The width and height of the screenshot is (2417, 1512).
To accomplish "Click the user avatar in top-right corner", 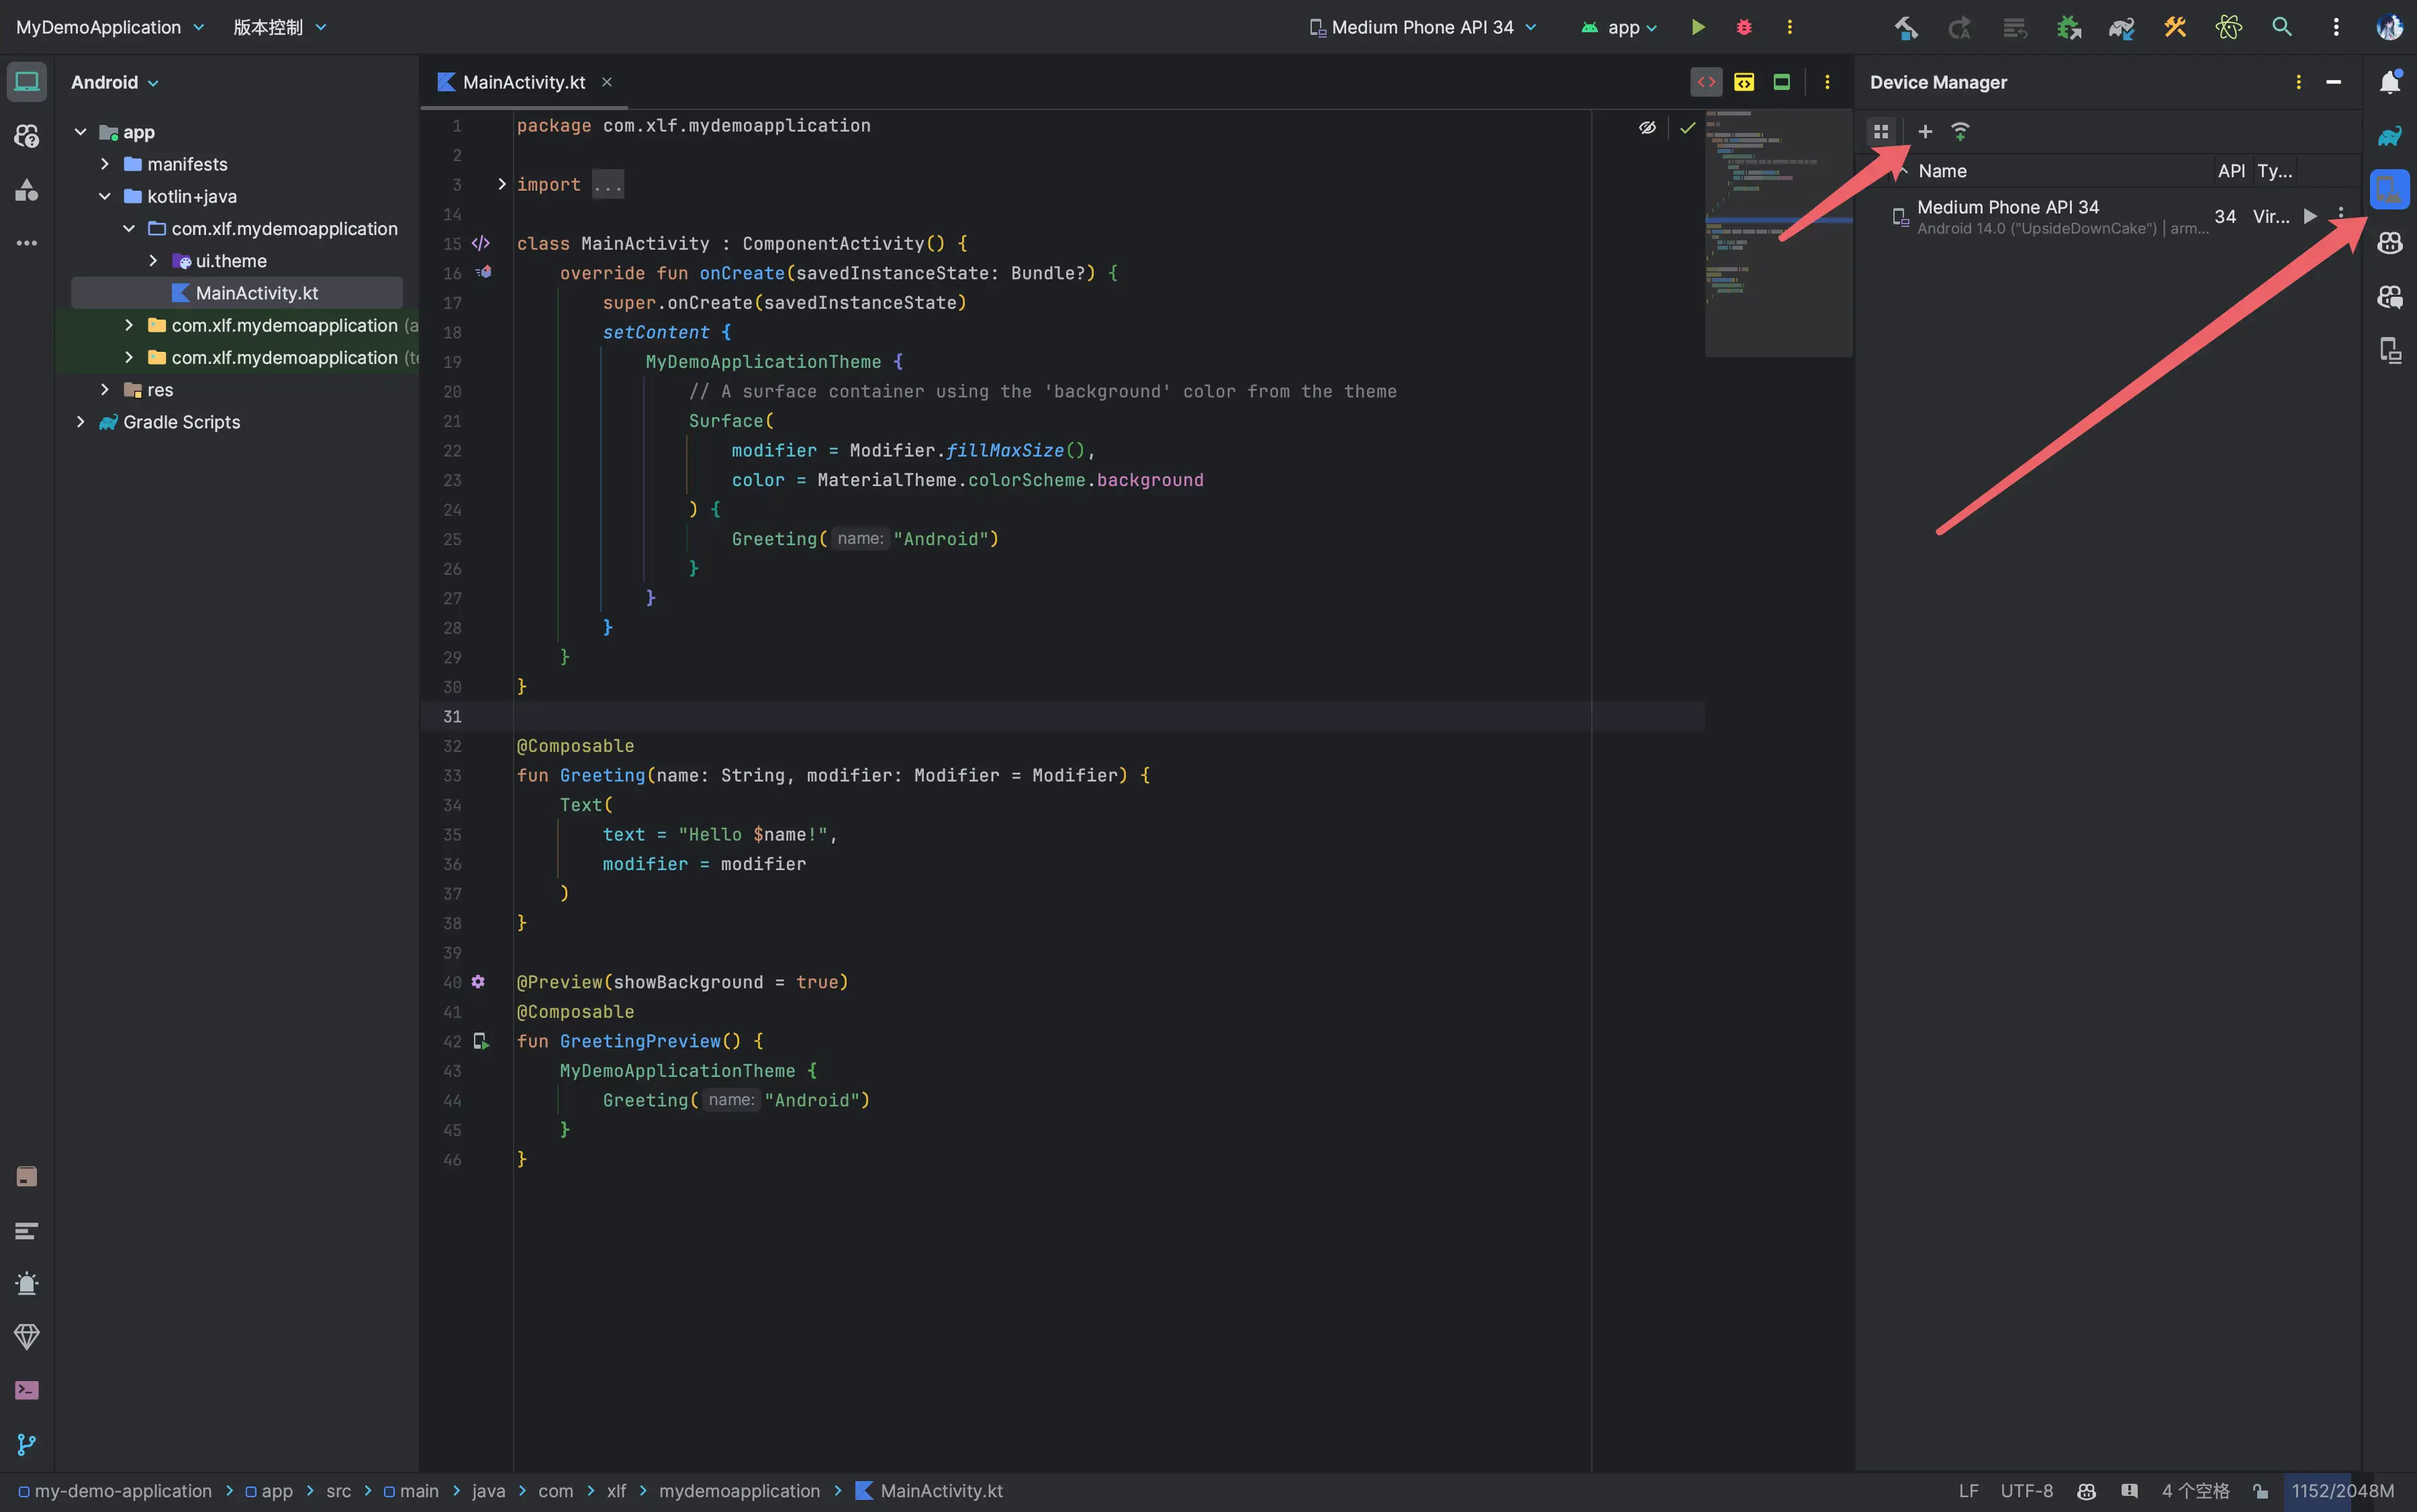I will 2389,27.
